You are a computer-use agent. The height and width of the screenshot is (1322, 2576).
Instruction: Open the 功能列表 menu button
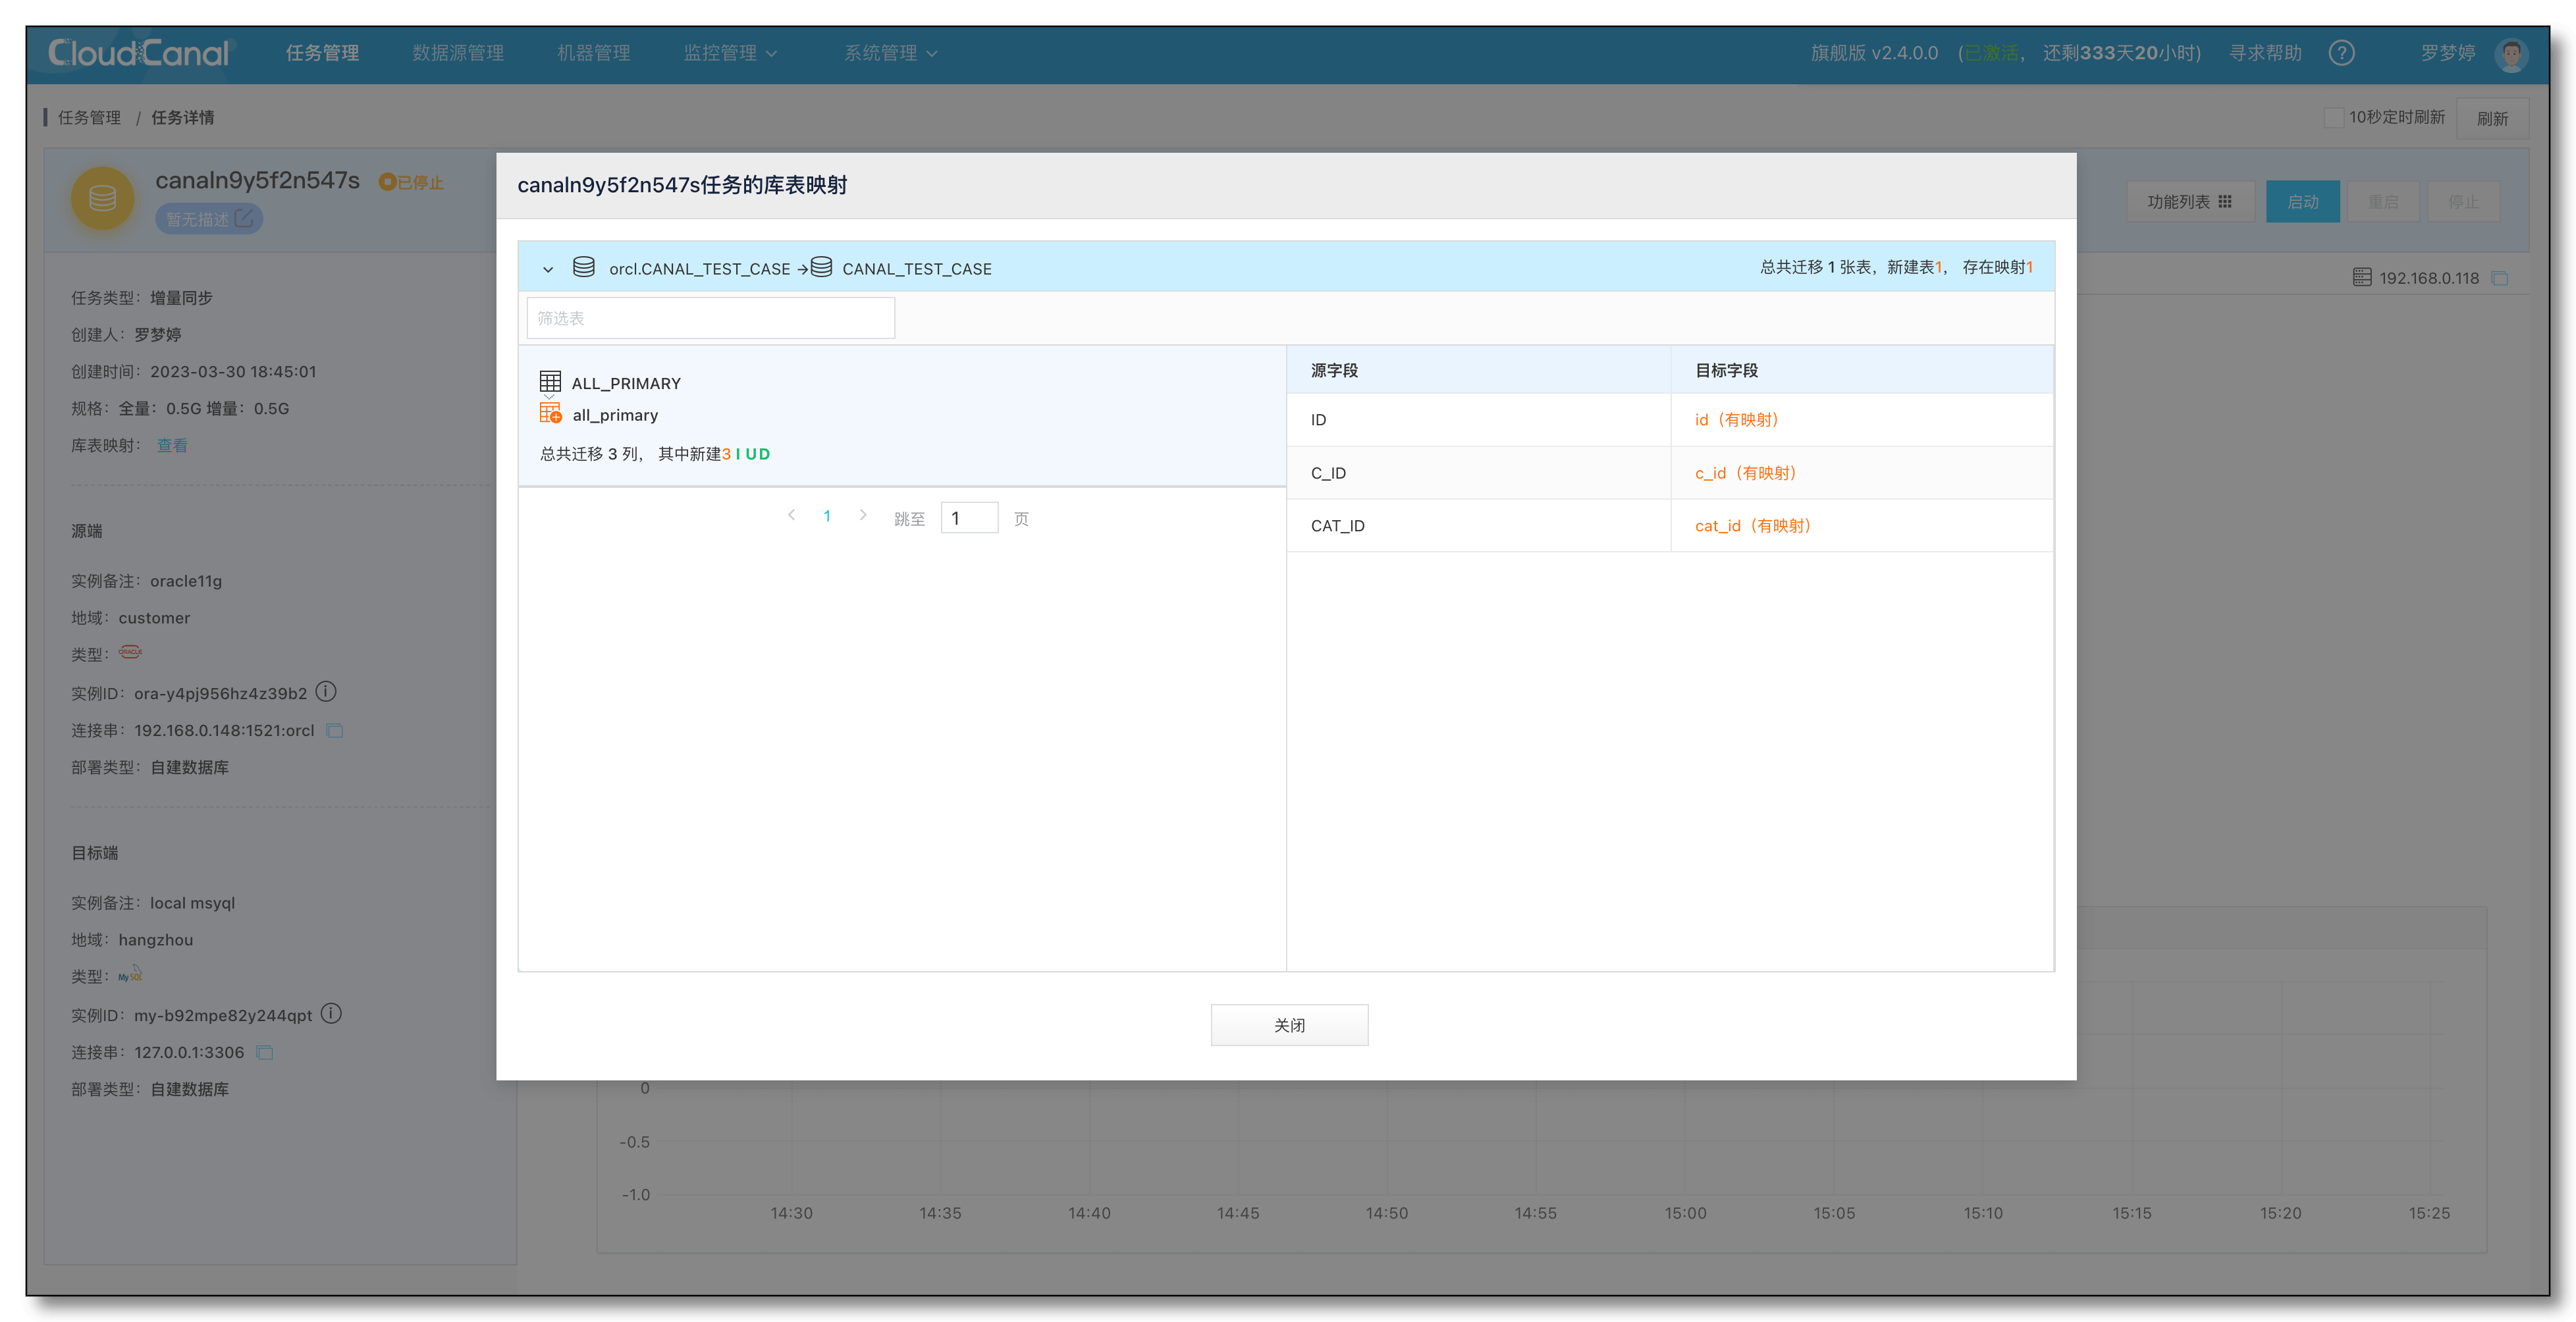pos(2189,201)
